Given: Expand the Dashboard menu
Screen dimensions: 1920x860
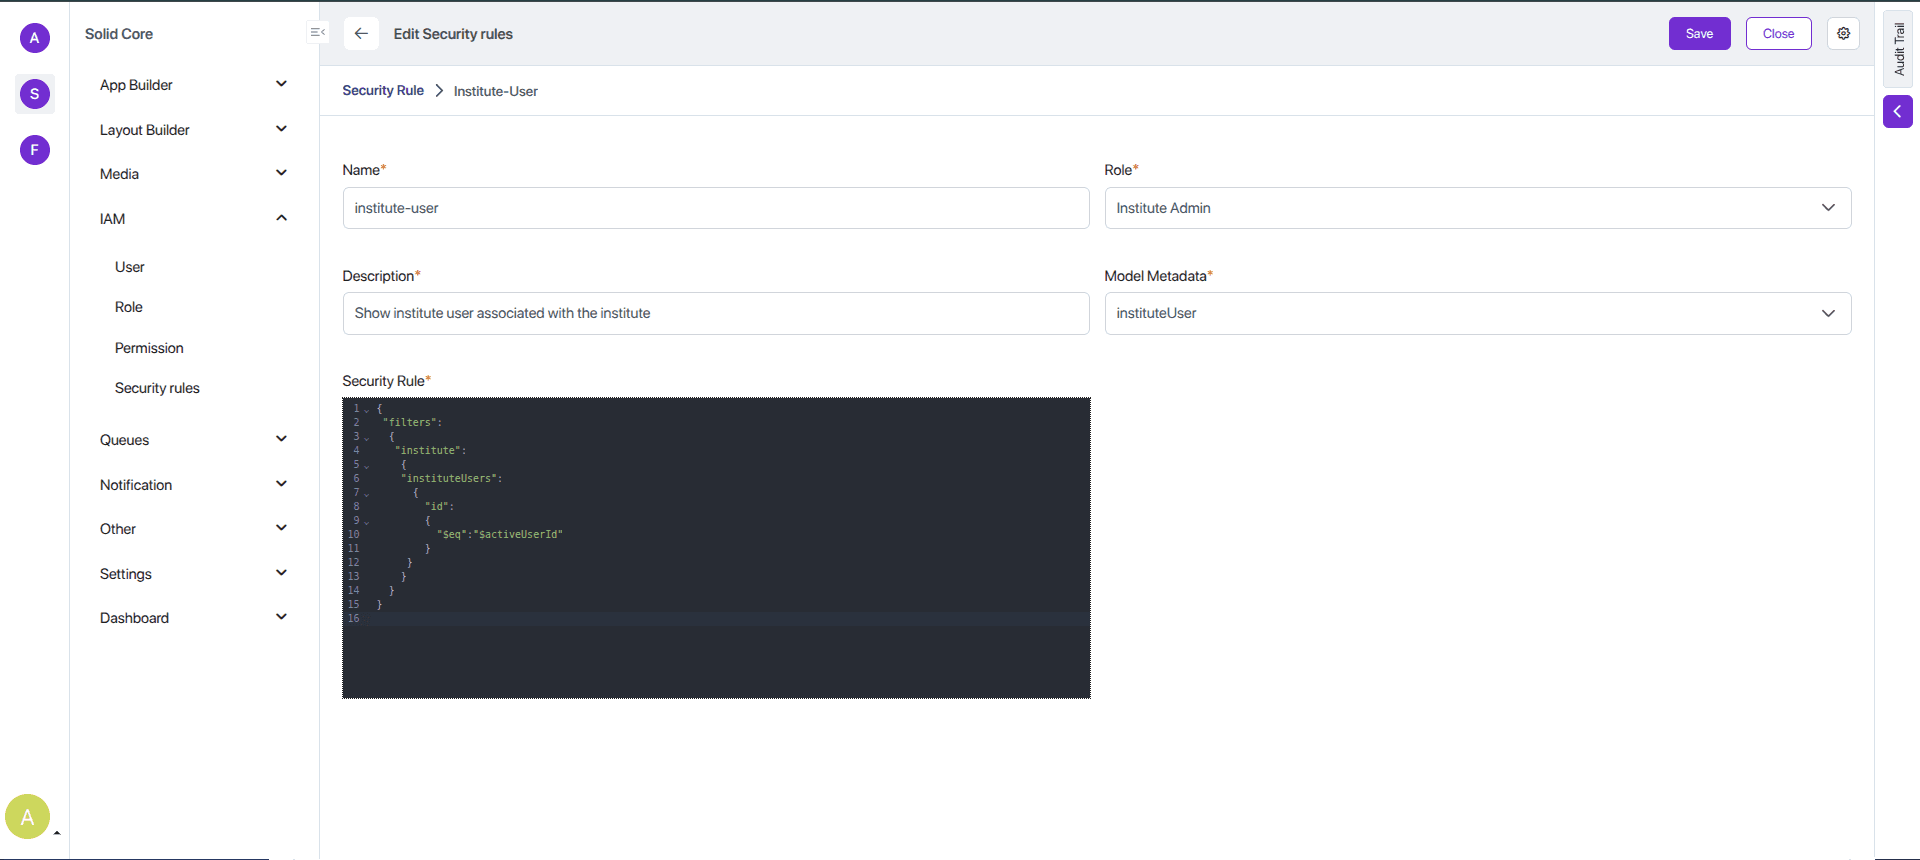Looking at the screenshot, I should click(x=193, y=618).
